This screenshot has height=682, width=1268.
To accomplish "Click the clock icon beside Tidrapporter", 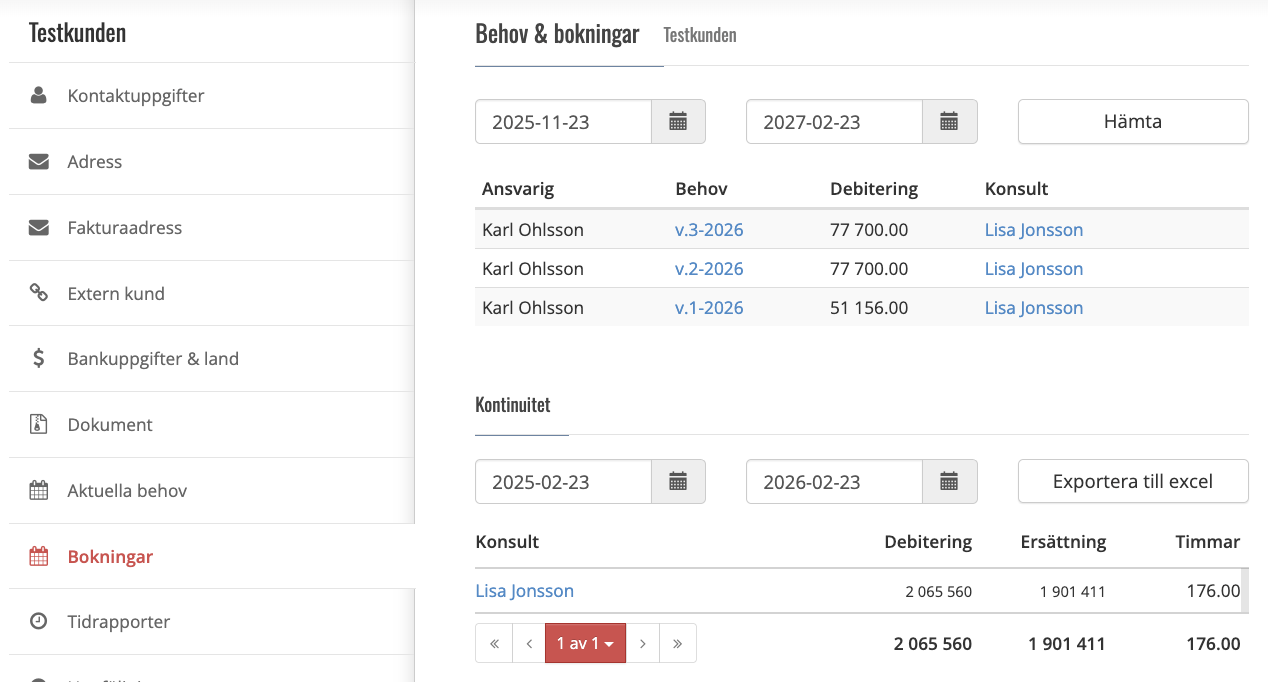I will tap(39, 621).
